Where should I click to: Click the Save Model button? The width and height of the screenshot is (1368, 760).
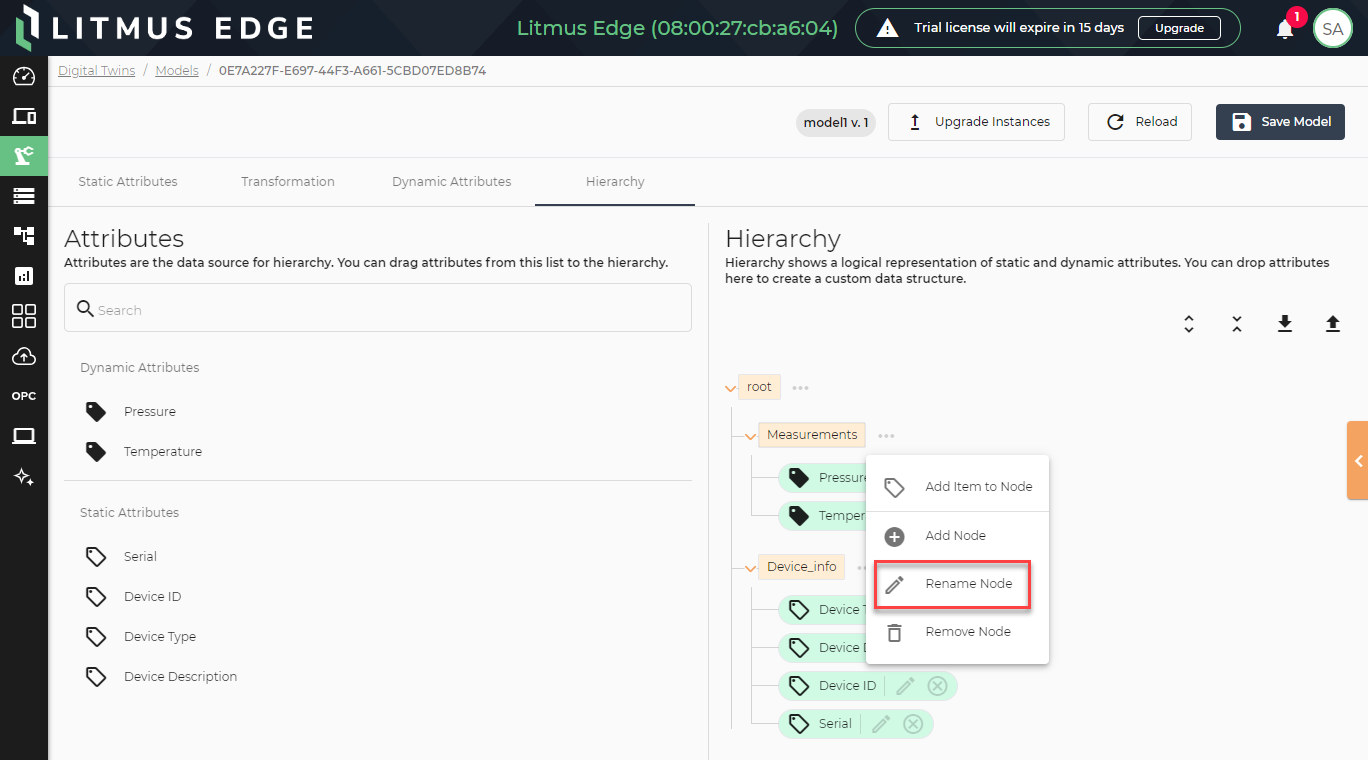click(1280, 121)
